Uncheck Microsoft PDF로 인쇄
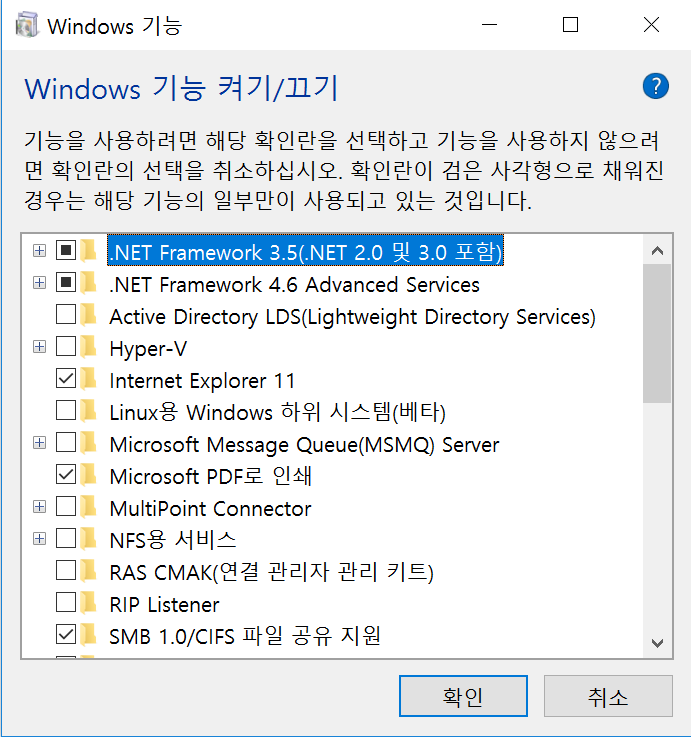The image size is (691, 737). point(66,474)
